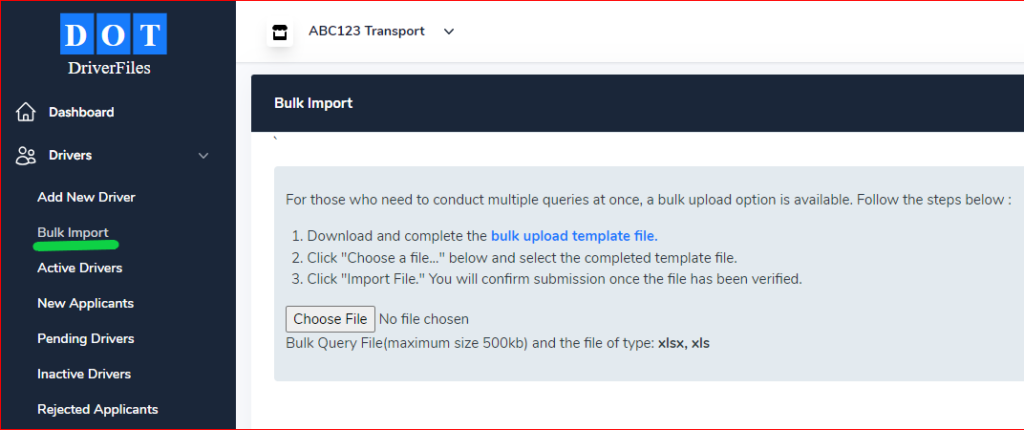The height and width of the screenshot is (430, 1024).
Task: View New Applicants page
Action: (85, 303)
